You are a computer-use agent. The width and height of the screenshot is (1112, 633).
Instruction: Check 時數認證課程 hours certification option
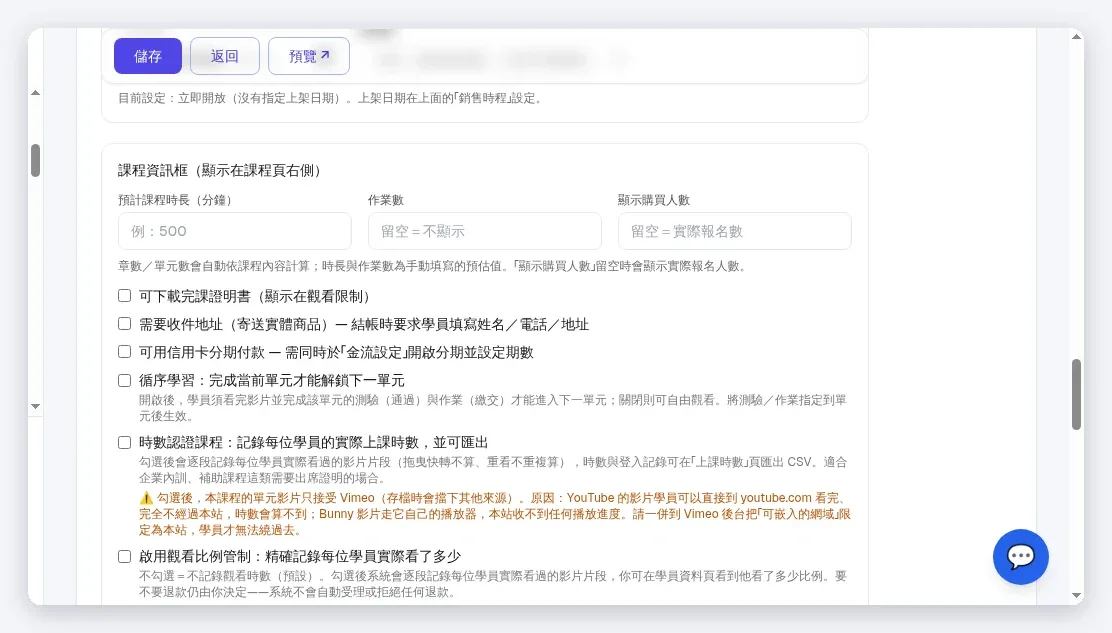coord(124,442)
